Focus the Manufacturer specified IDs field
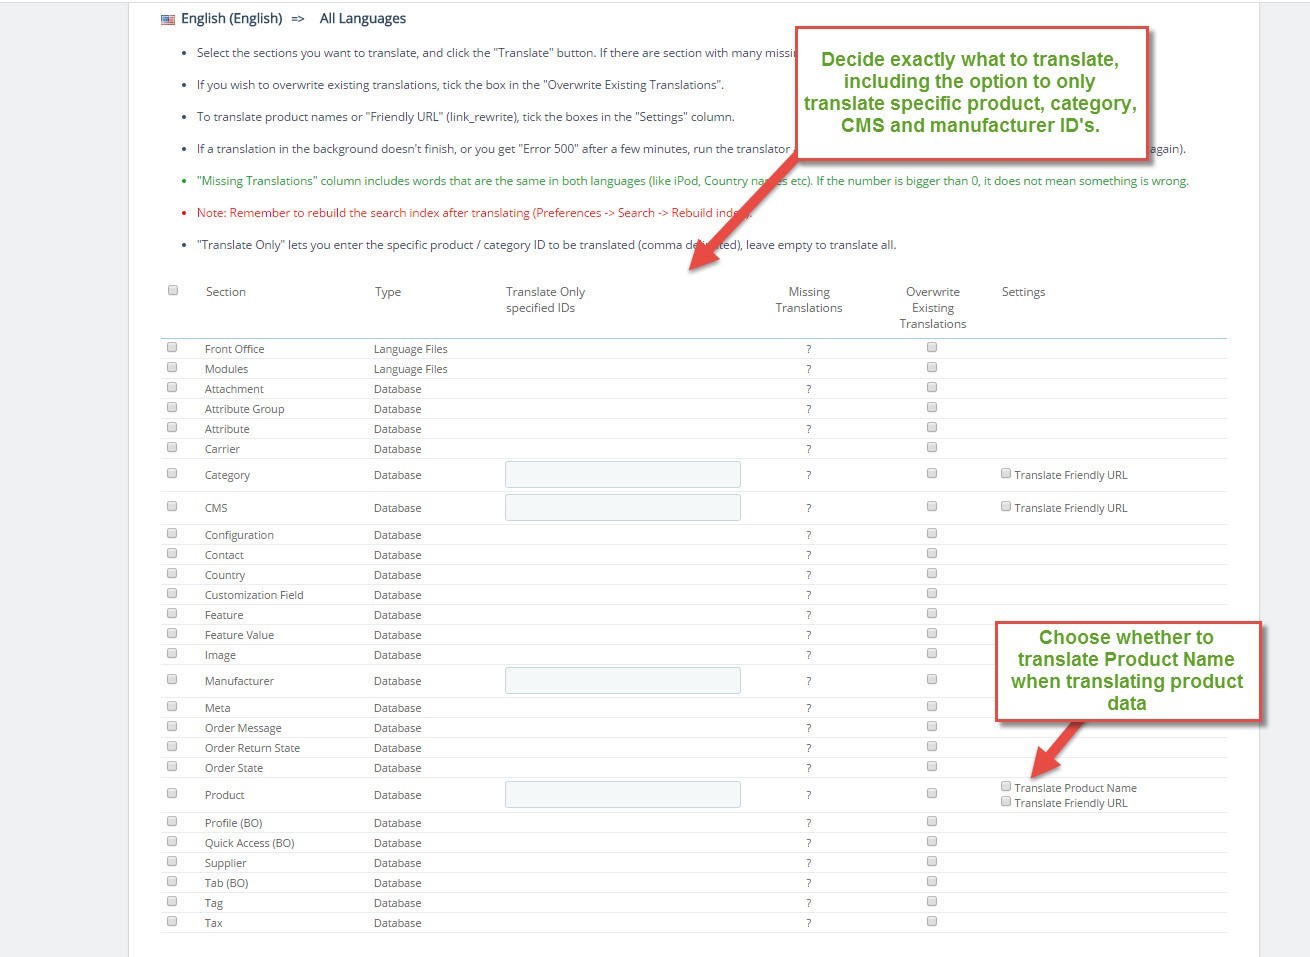The height and width of the screenshot is (957, 1310). click(x=622, y=681)
